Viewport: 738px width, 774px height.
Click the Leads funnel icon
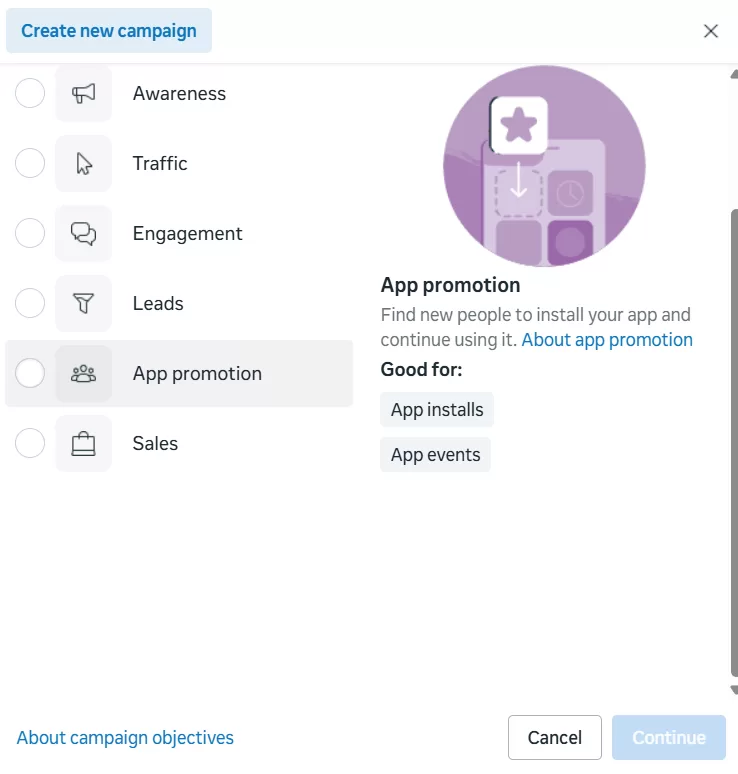pyautogui.click(x=84, y=304)
